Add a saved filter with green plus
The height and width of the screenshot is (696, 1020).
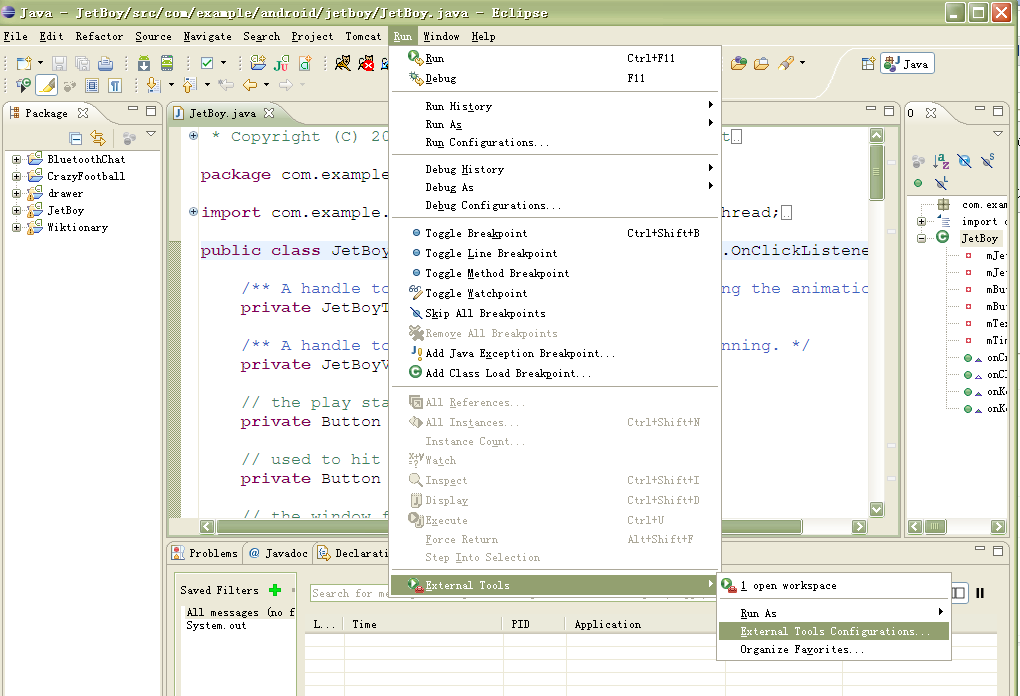(x=275, y=591)
